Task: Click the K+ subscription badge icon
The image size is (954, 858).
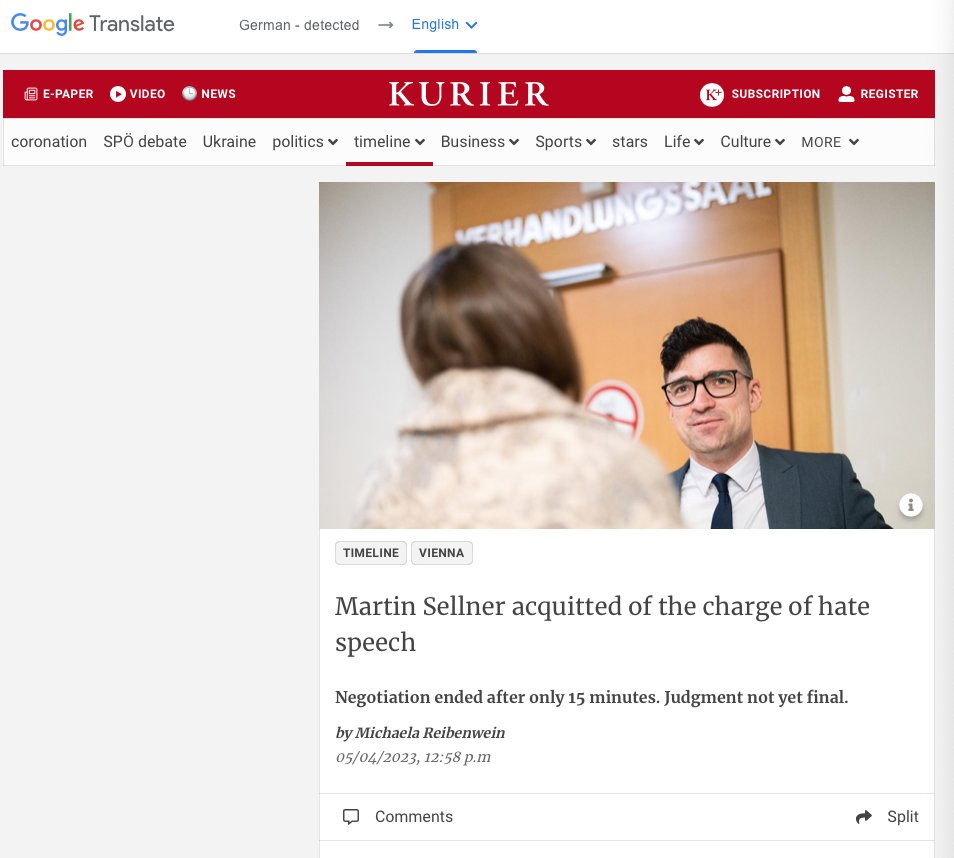Action: (712, 94)
